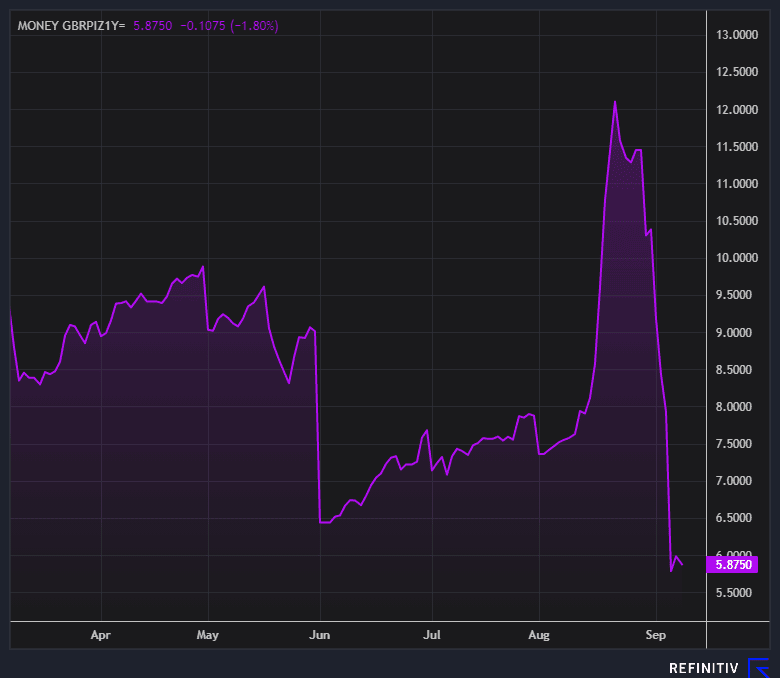The image size is (780, 678).
Task: Click the 7.5000 price axis label
Action: point(738,444)
